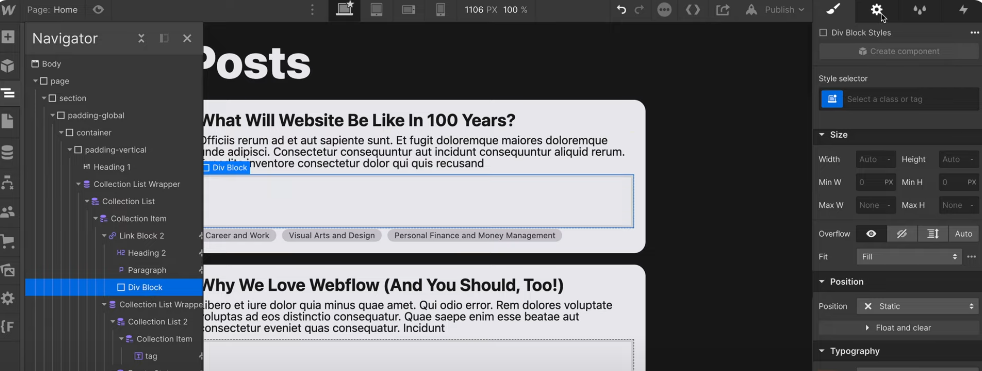Open the Webflow logo menu

pos(8,9)
